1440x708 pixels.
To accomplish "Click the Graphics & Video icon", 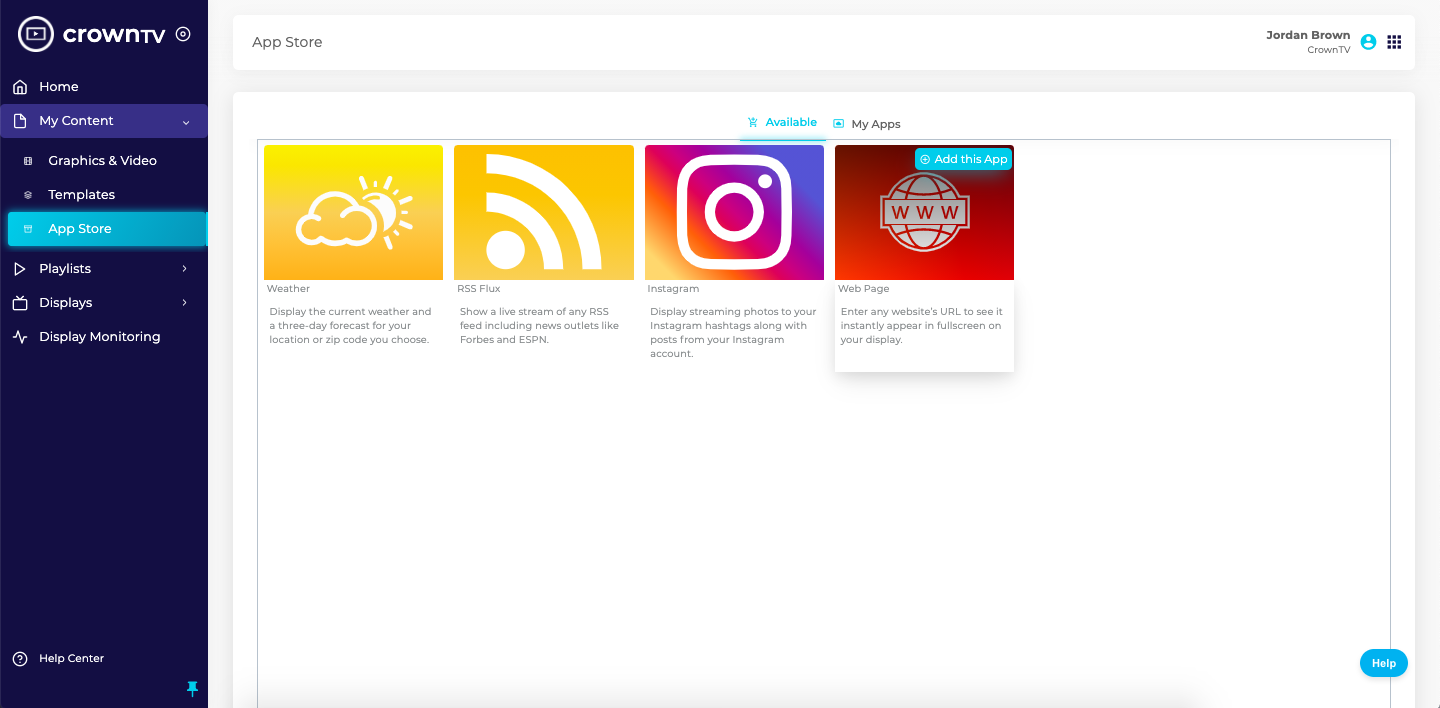I will (x=28, y=161).
